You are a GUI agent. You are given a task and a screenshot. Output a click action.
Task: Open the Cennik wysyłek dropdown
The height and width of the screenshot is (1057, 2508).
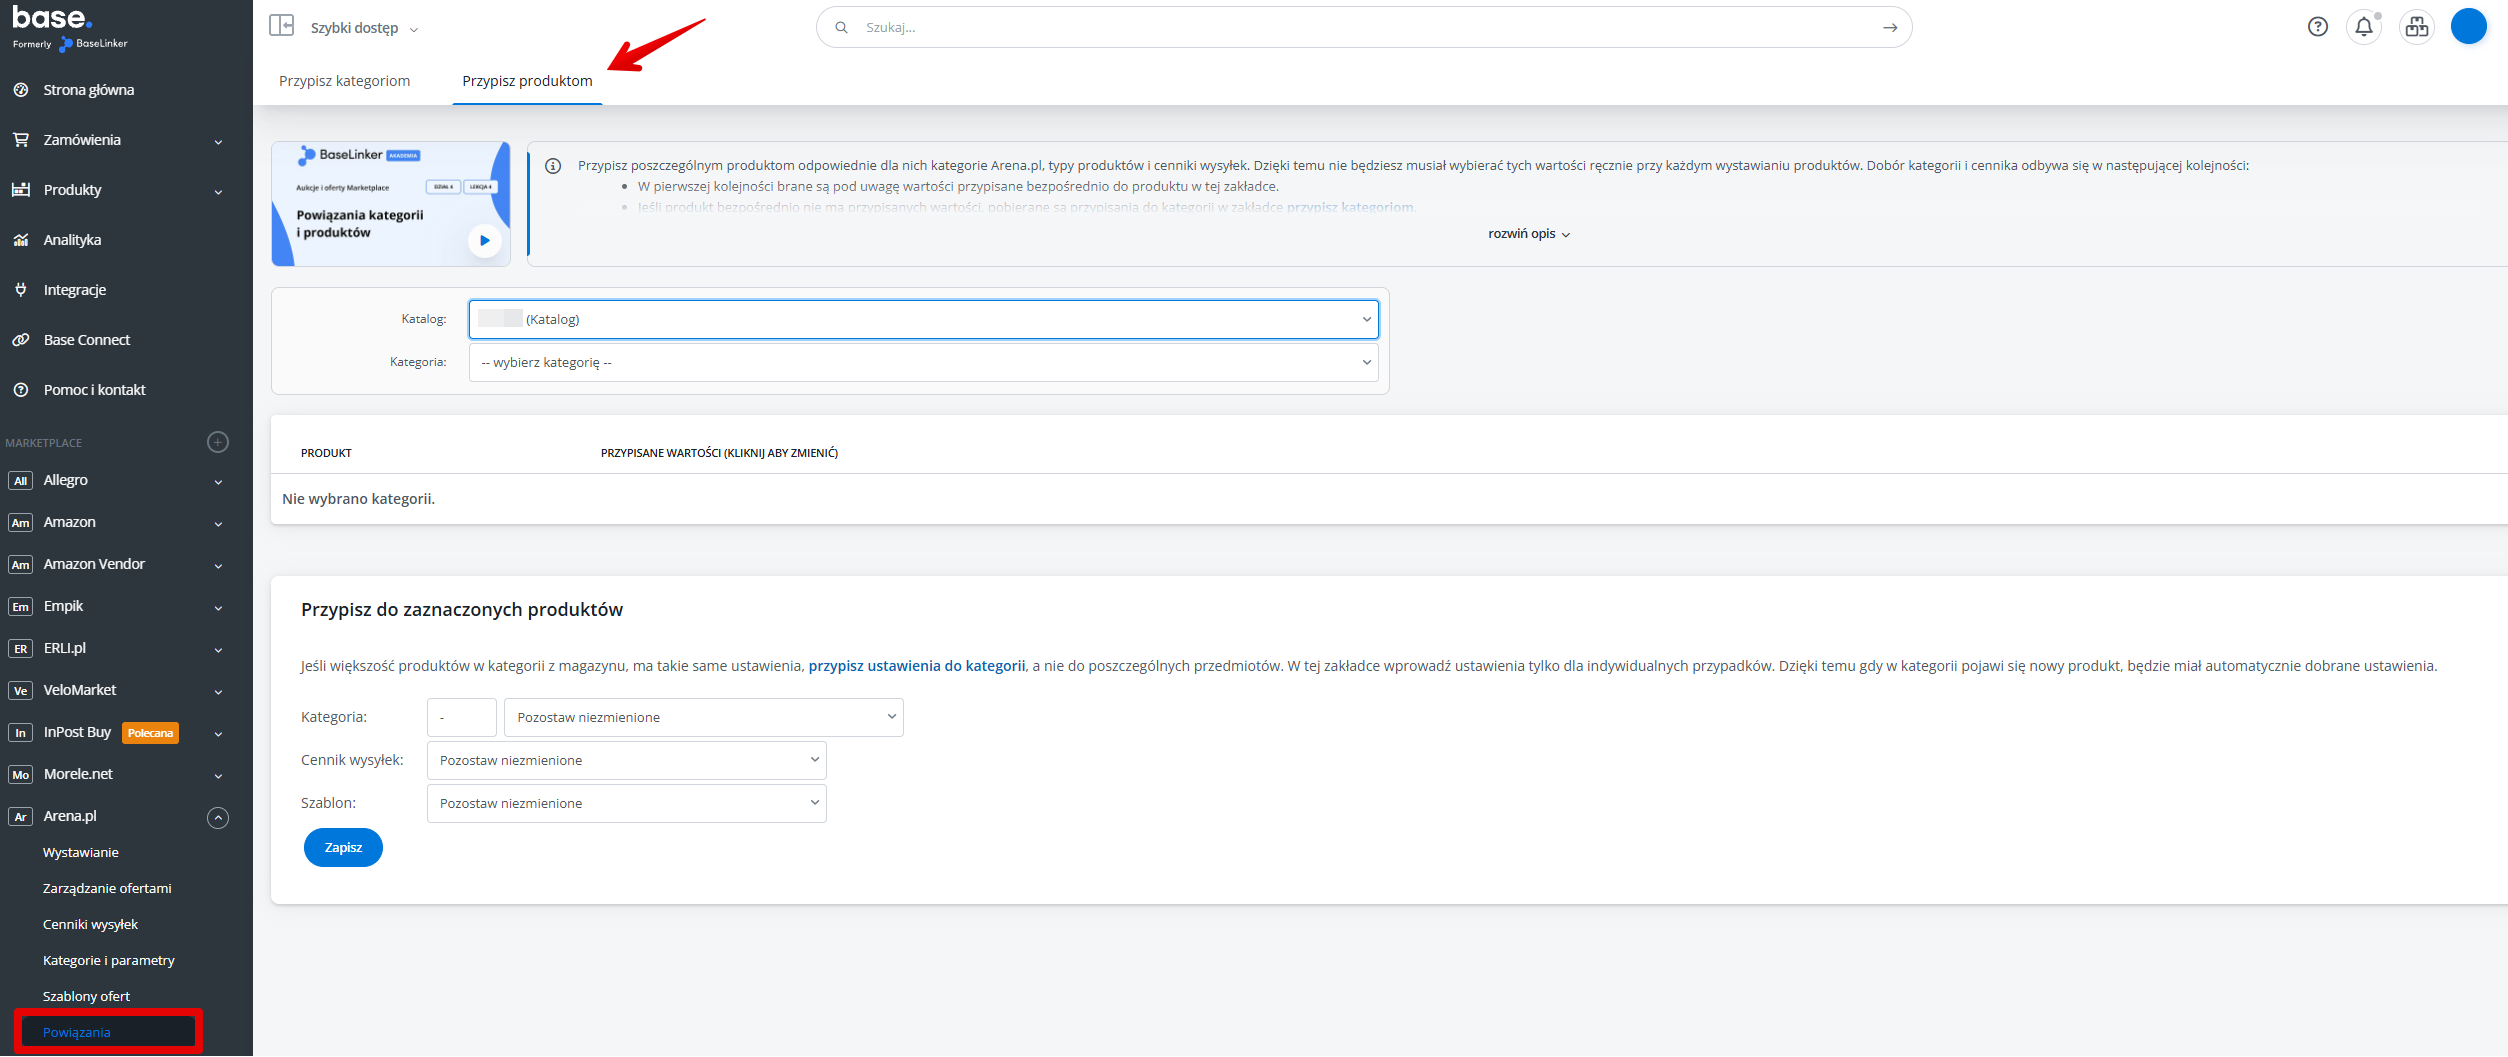626,760
